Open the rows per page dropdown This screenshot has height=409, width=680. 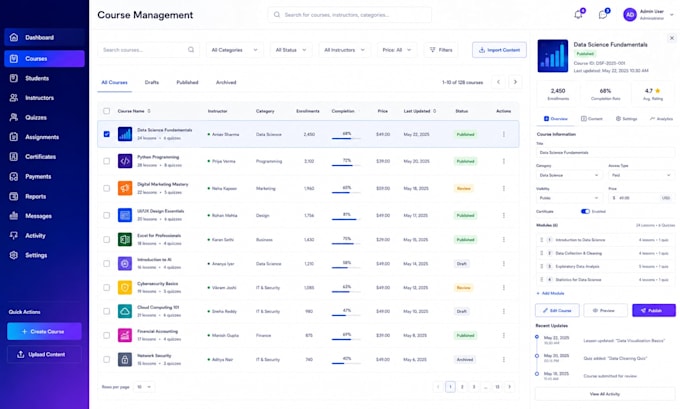(x=144, y=387)
